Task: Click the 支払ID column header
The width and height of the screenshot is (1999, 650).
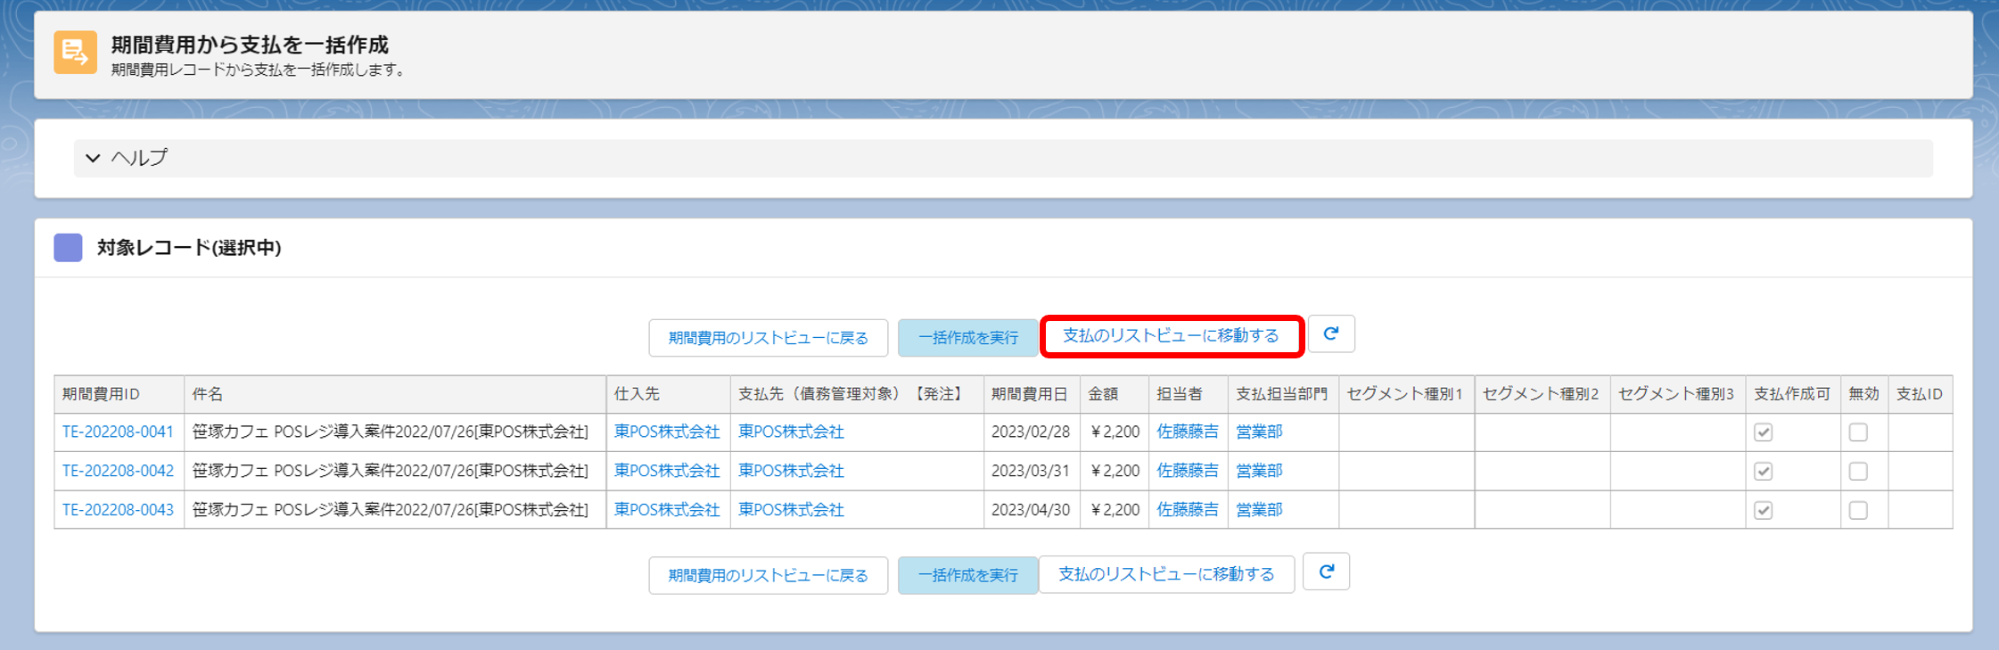Action: [x=1919, y=394]
